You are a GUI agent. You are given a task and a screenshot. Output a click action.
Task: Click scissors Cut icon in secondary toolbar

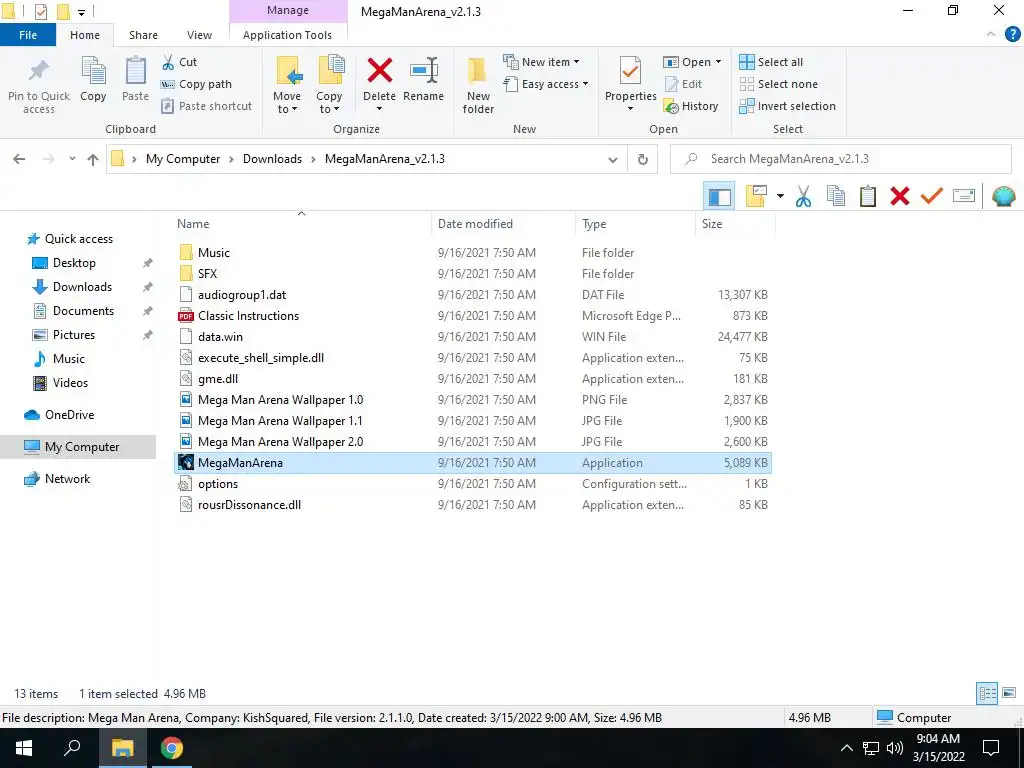pyautogui.click(x=803, y=196)
